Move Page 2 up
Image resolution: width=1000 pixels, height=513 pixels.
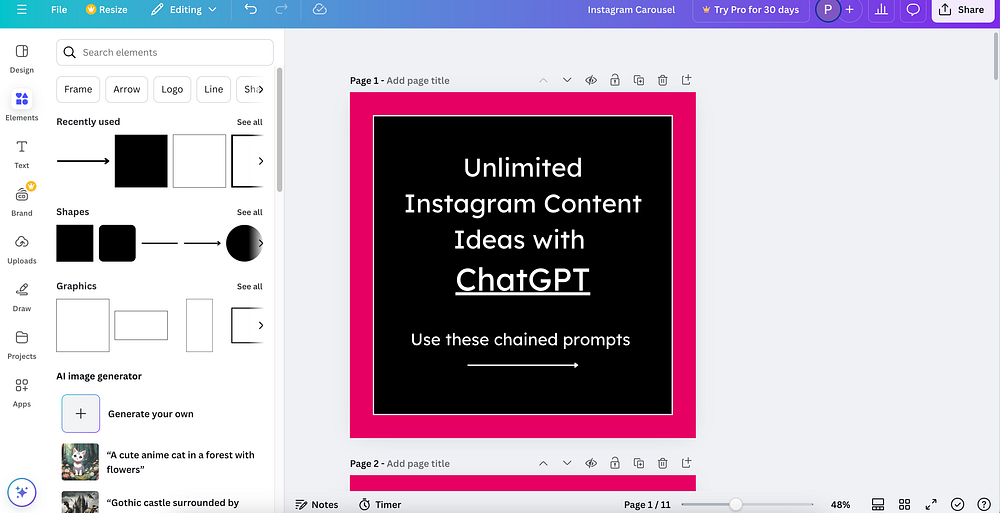[x=543, y=463]
